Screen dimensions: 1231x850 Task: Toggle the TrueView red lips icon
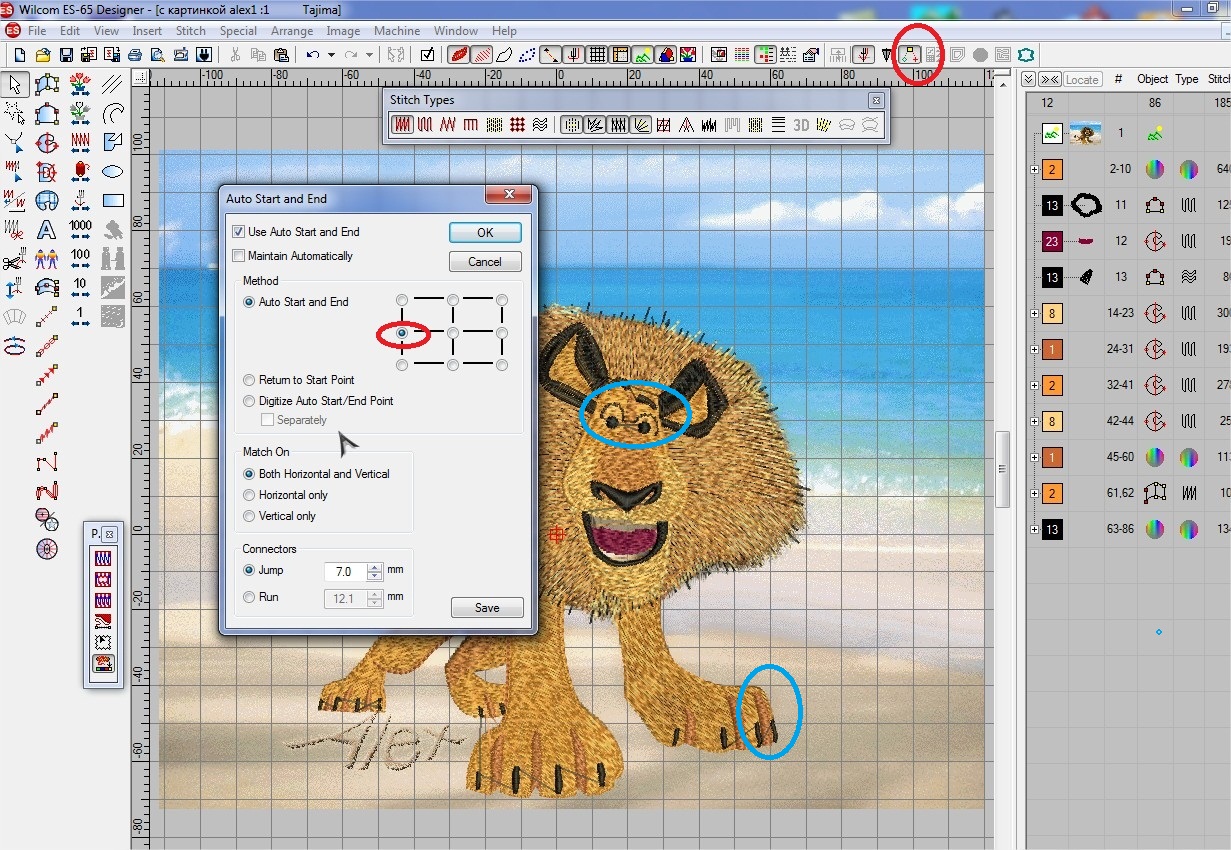(459, 54)
